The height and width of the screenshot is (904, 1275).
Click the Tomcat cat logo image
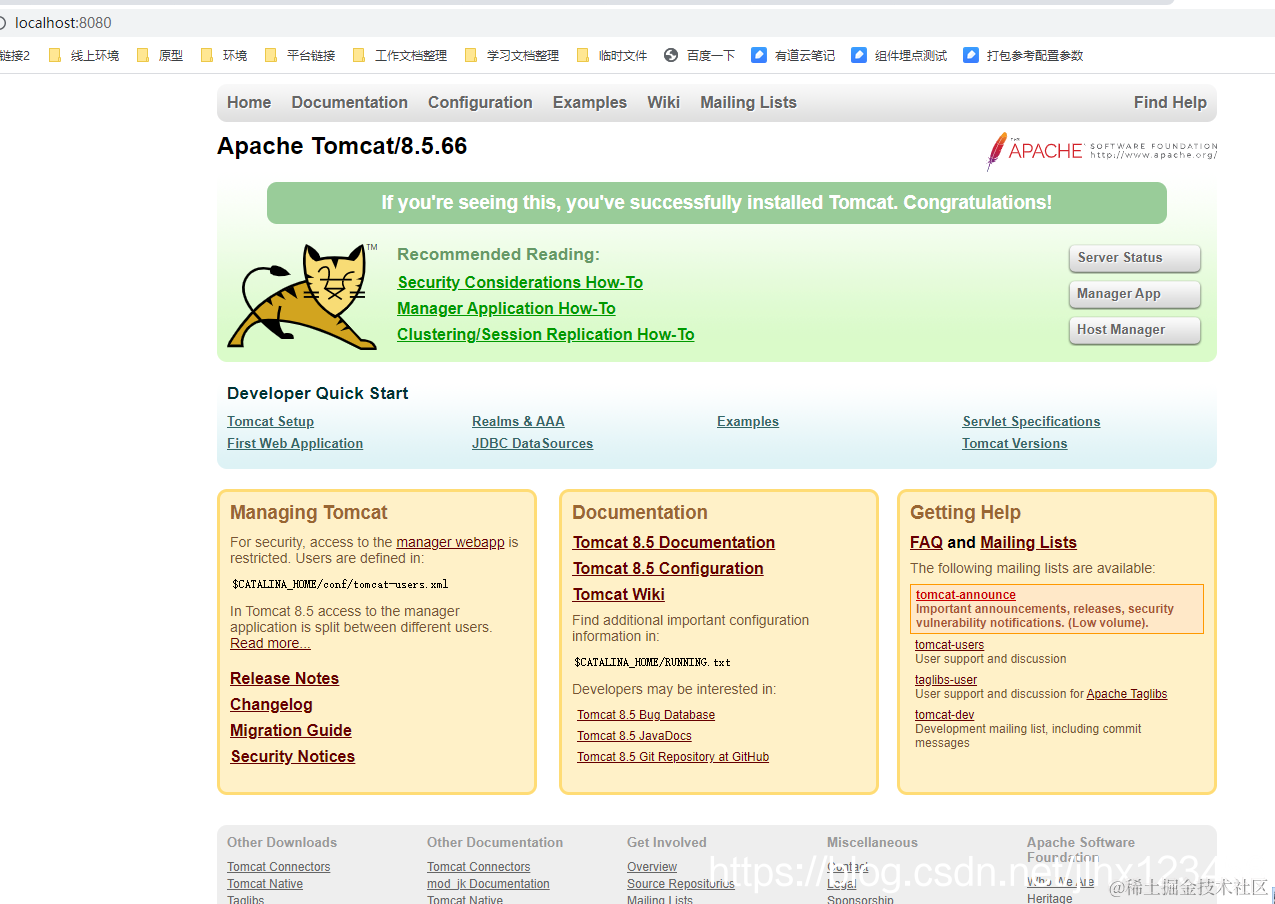tap(303, 296)
